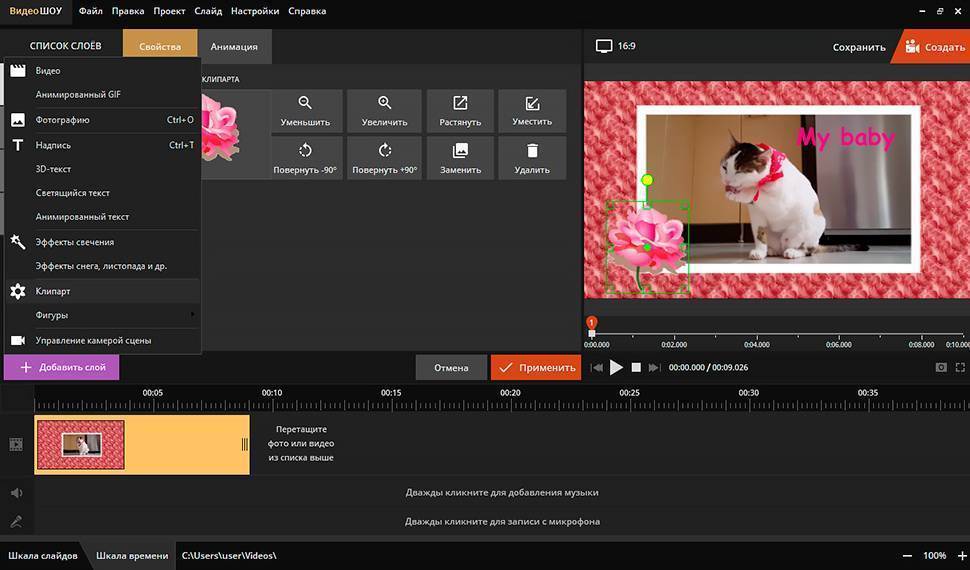
Task: Enter fullscreen preview mode
Action: tap(960, 368)
